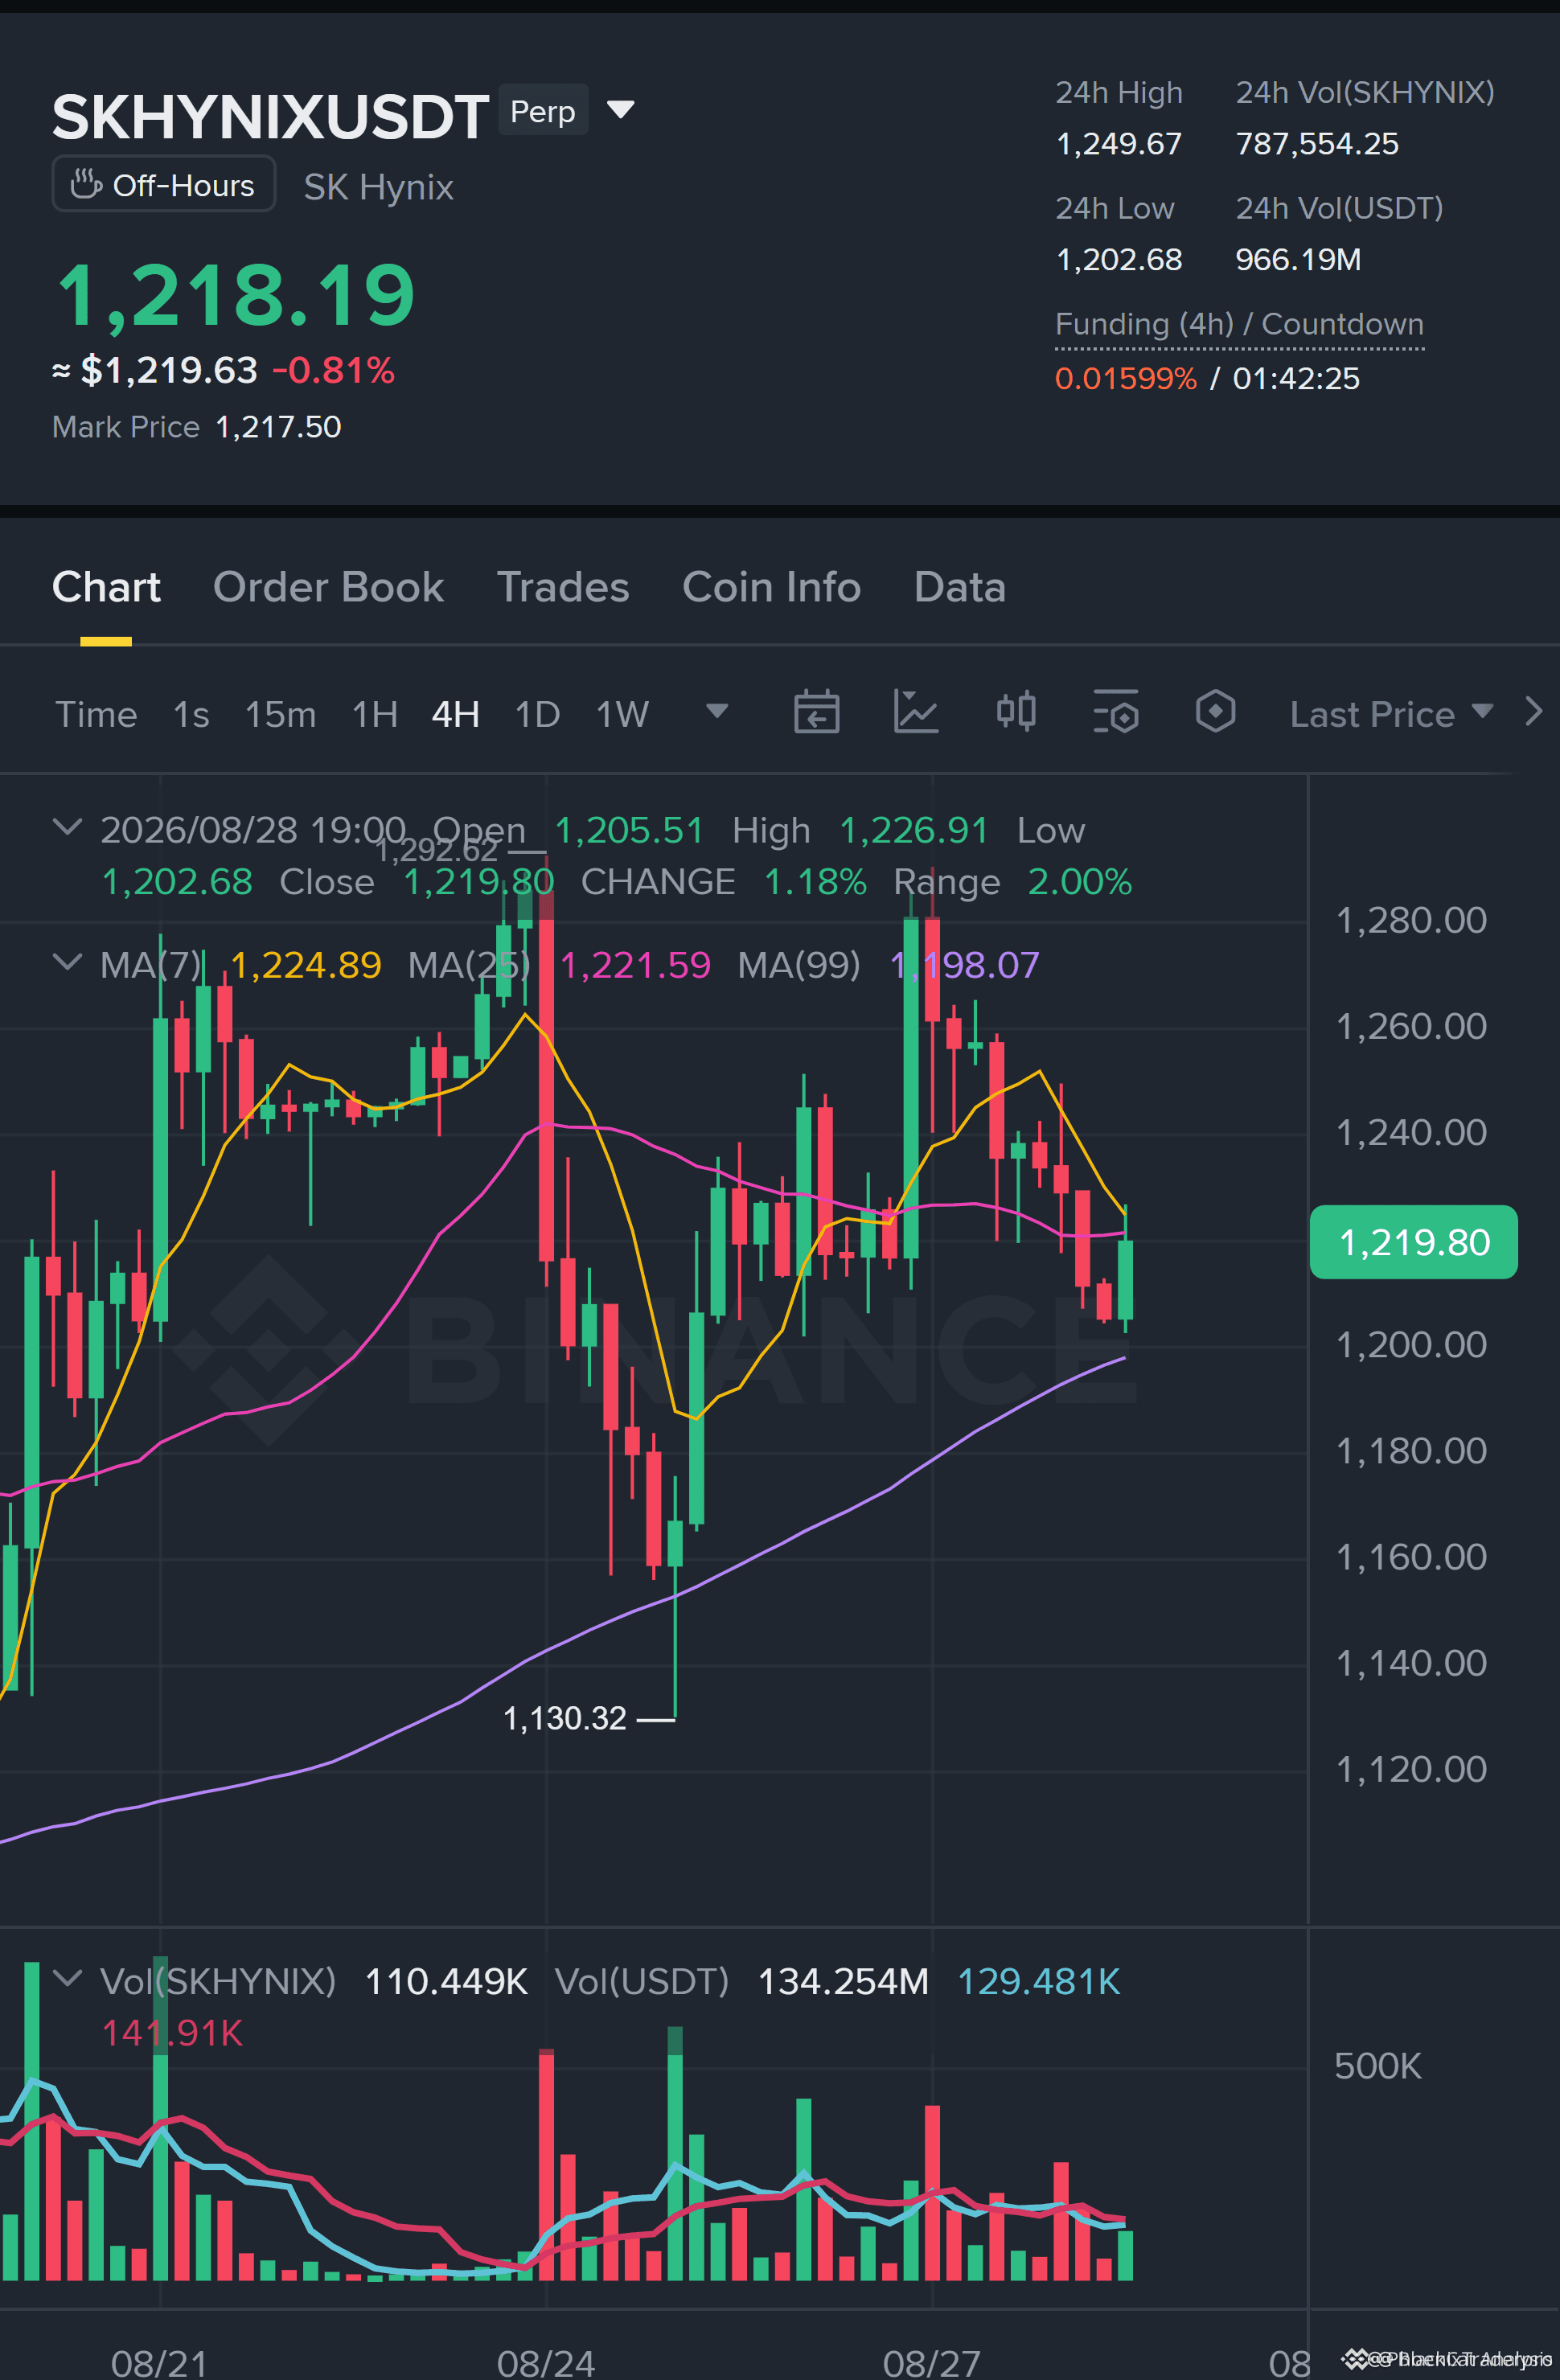Open the SKHYNIXUSDT pair selector dropdown arrow

pyautogui.click(x=621, y=109)
